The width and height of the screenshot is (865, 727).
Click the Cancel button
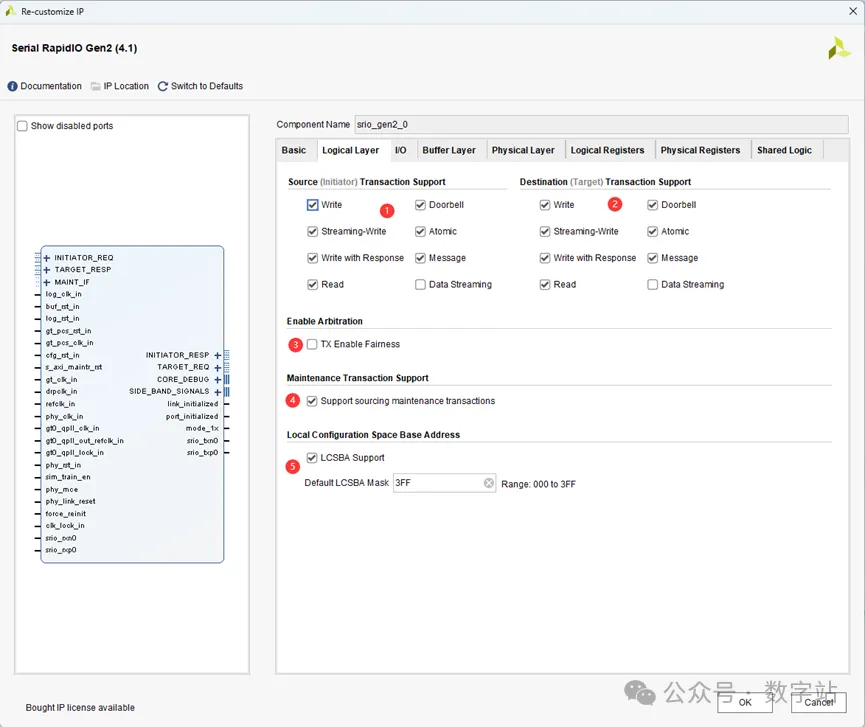tap(819, 702)
